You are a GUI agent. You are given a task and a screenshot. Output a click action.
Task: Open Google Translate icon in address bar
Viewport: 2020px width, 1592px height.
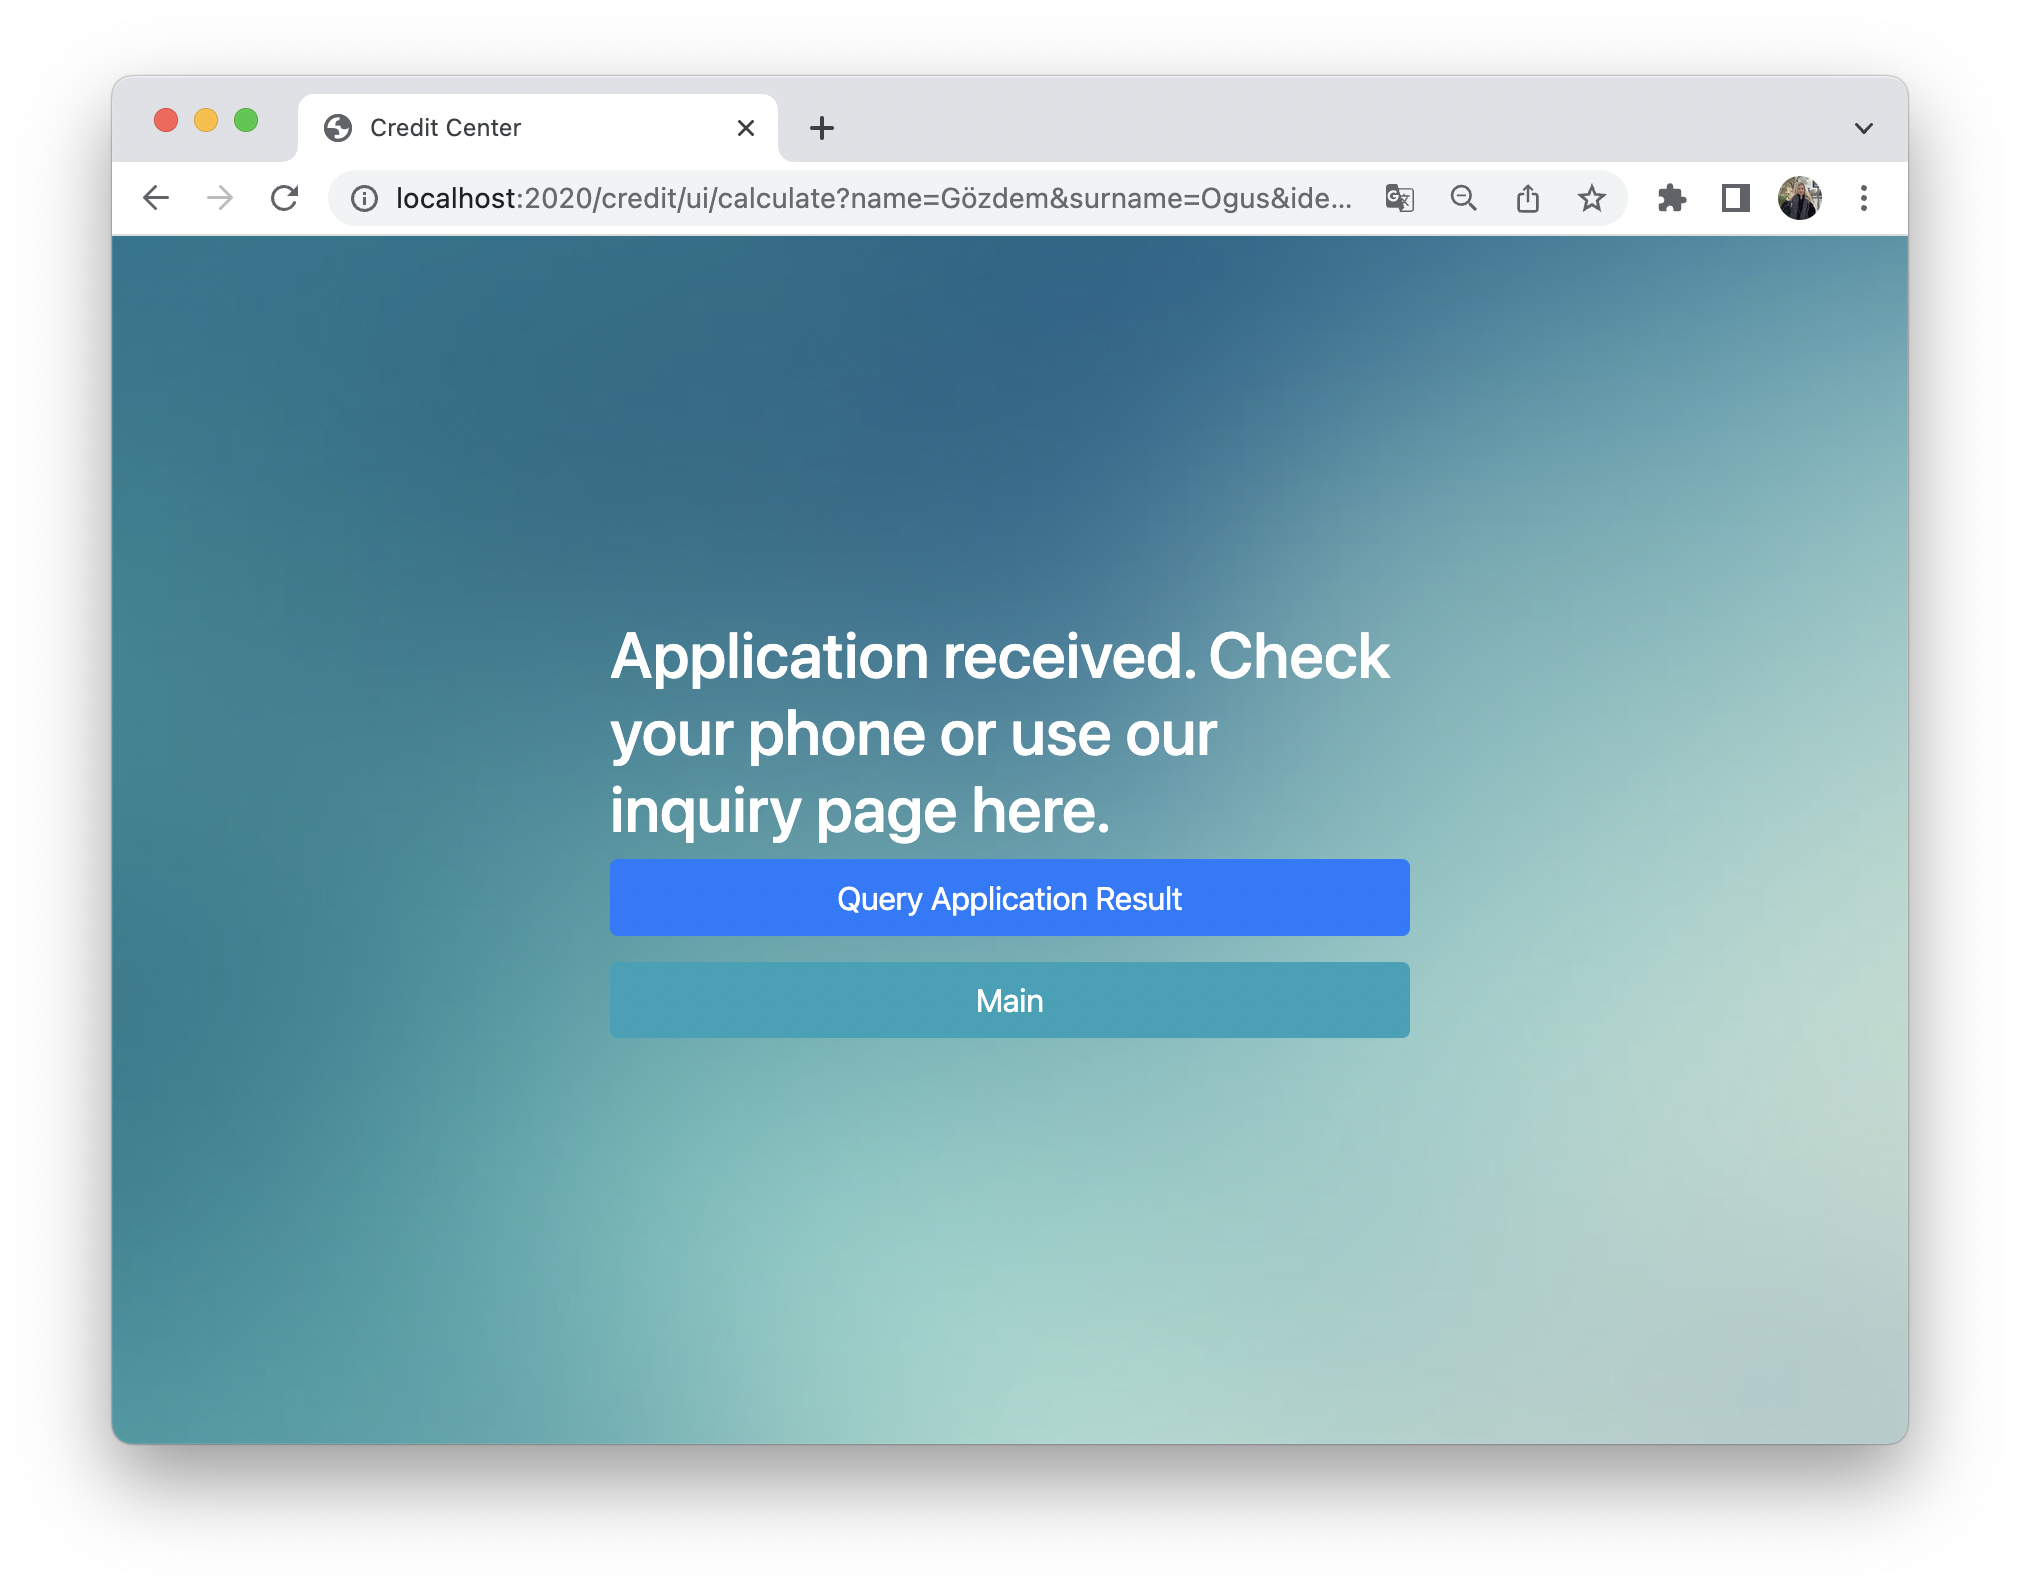coord(1400,198)
